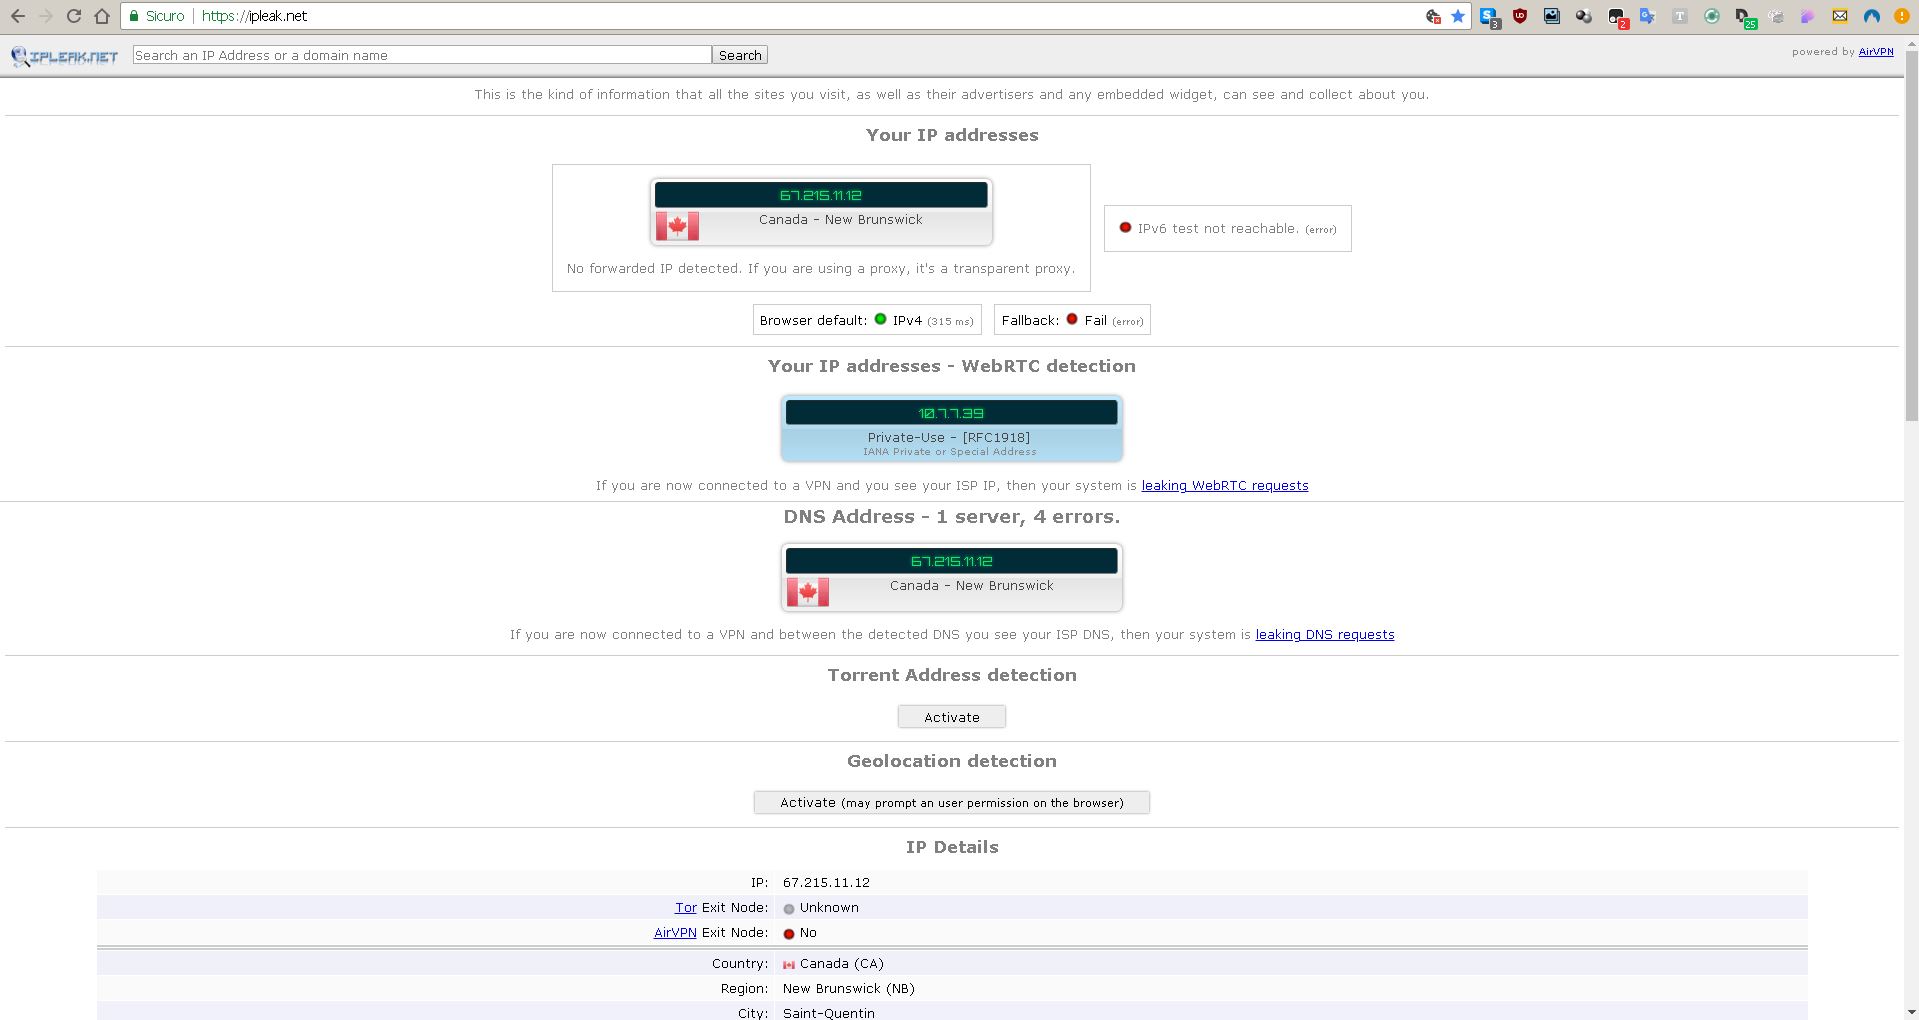Open the green circular extension icon
Screen dimensions: 1919x1020
coord(1712,16)
